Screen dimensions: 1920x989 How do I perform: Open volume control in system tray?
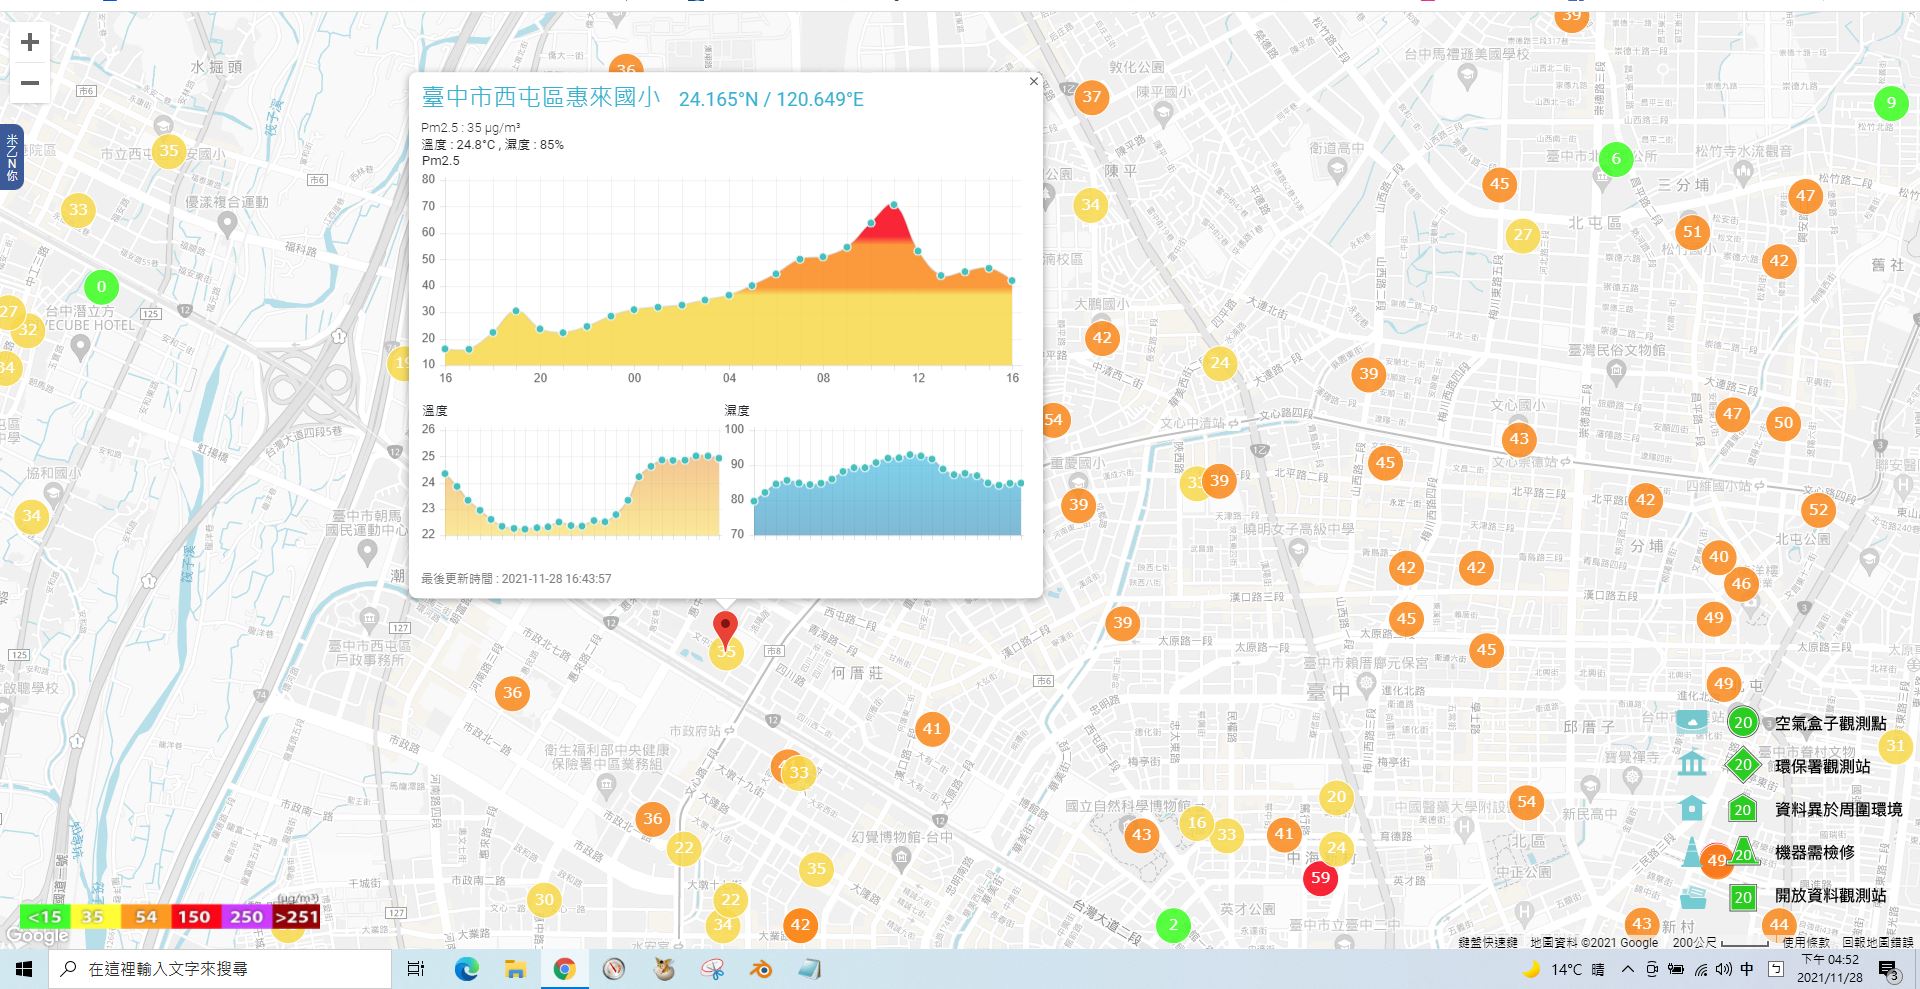pos(1724,969)
